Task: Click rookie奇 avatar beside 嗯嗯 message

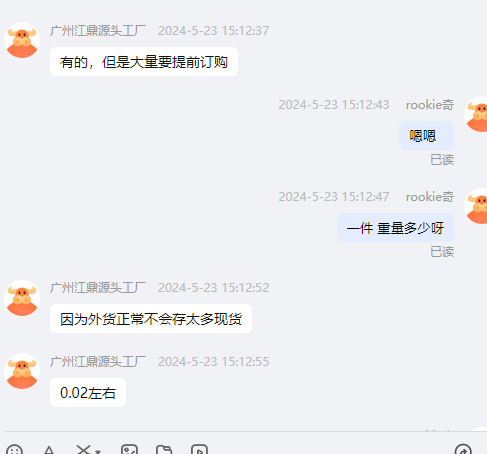Action: pyautogui.click(x=476, y=114)
